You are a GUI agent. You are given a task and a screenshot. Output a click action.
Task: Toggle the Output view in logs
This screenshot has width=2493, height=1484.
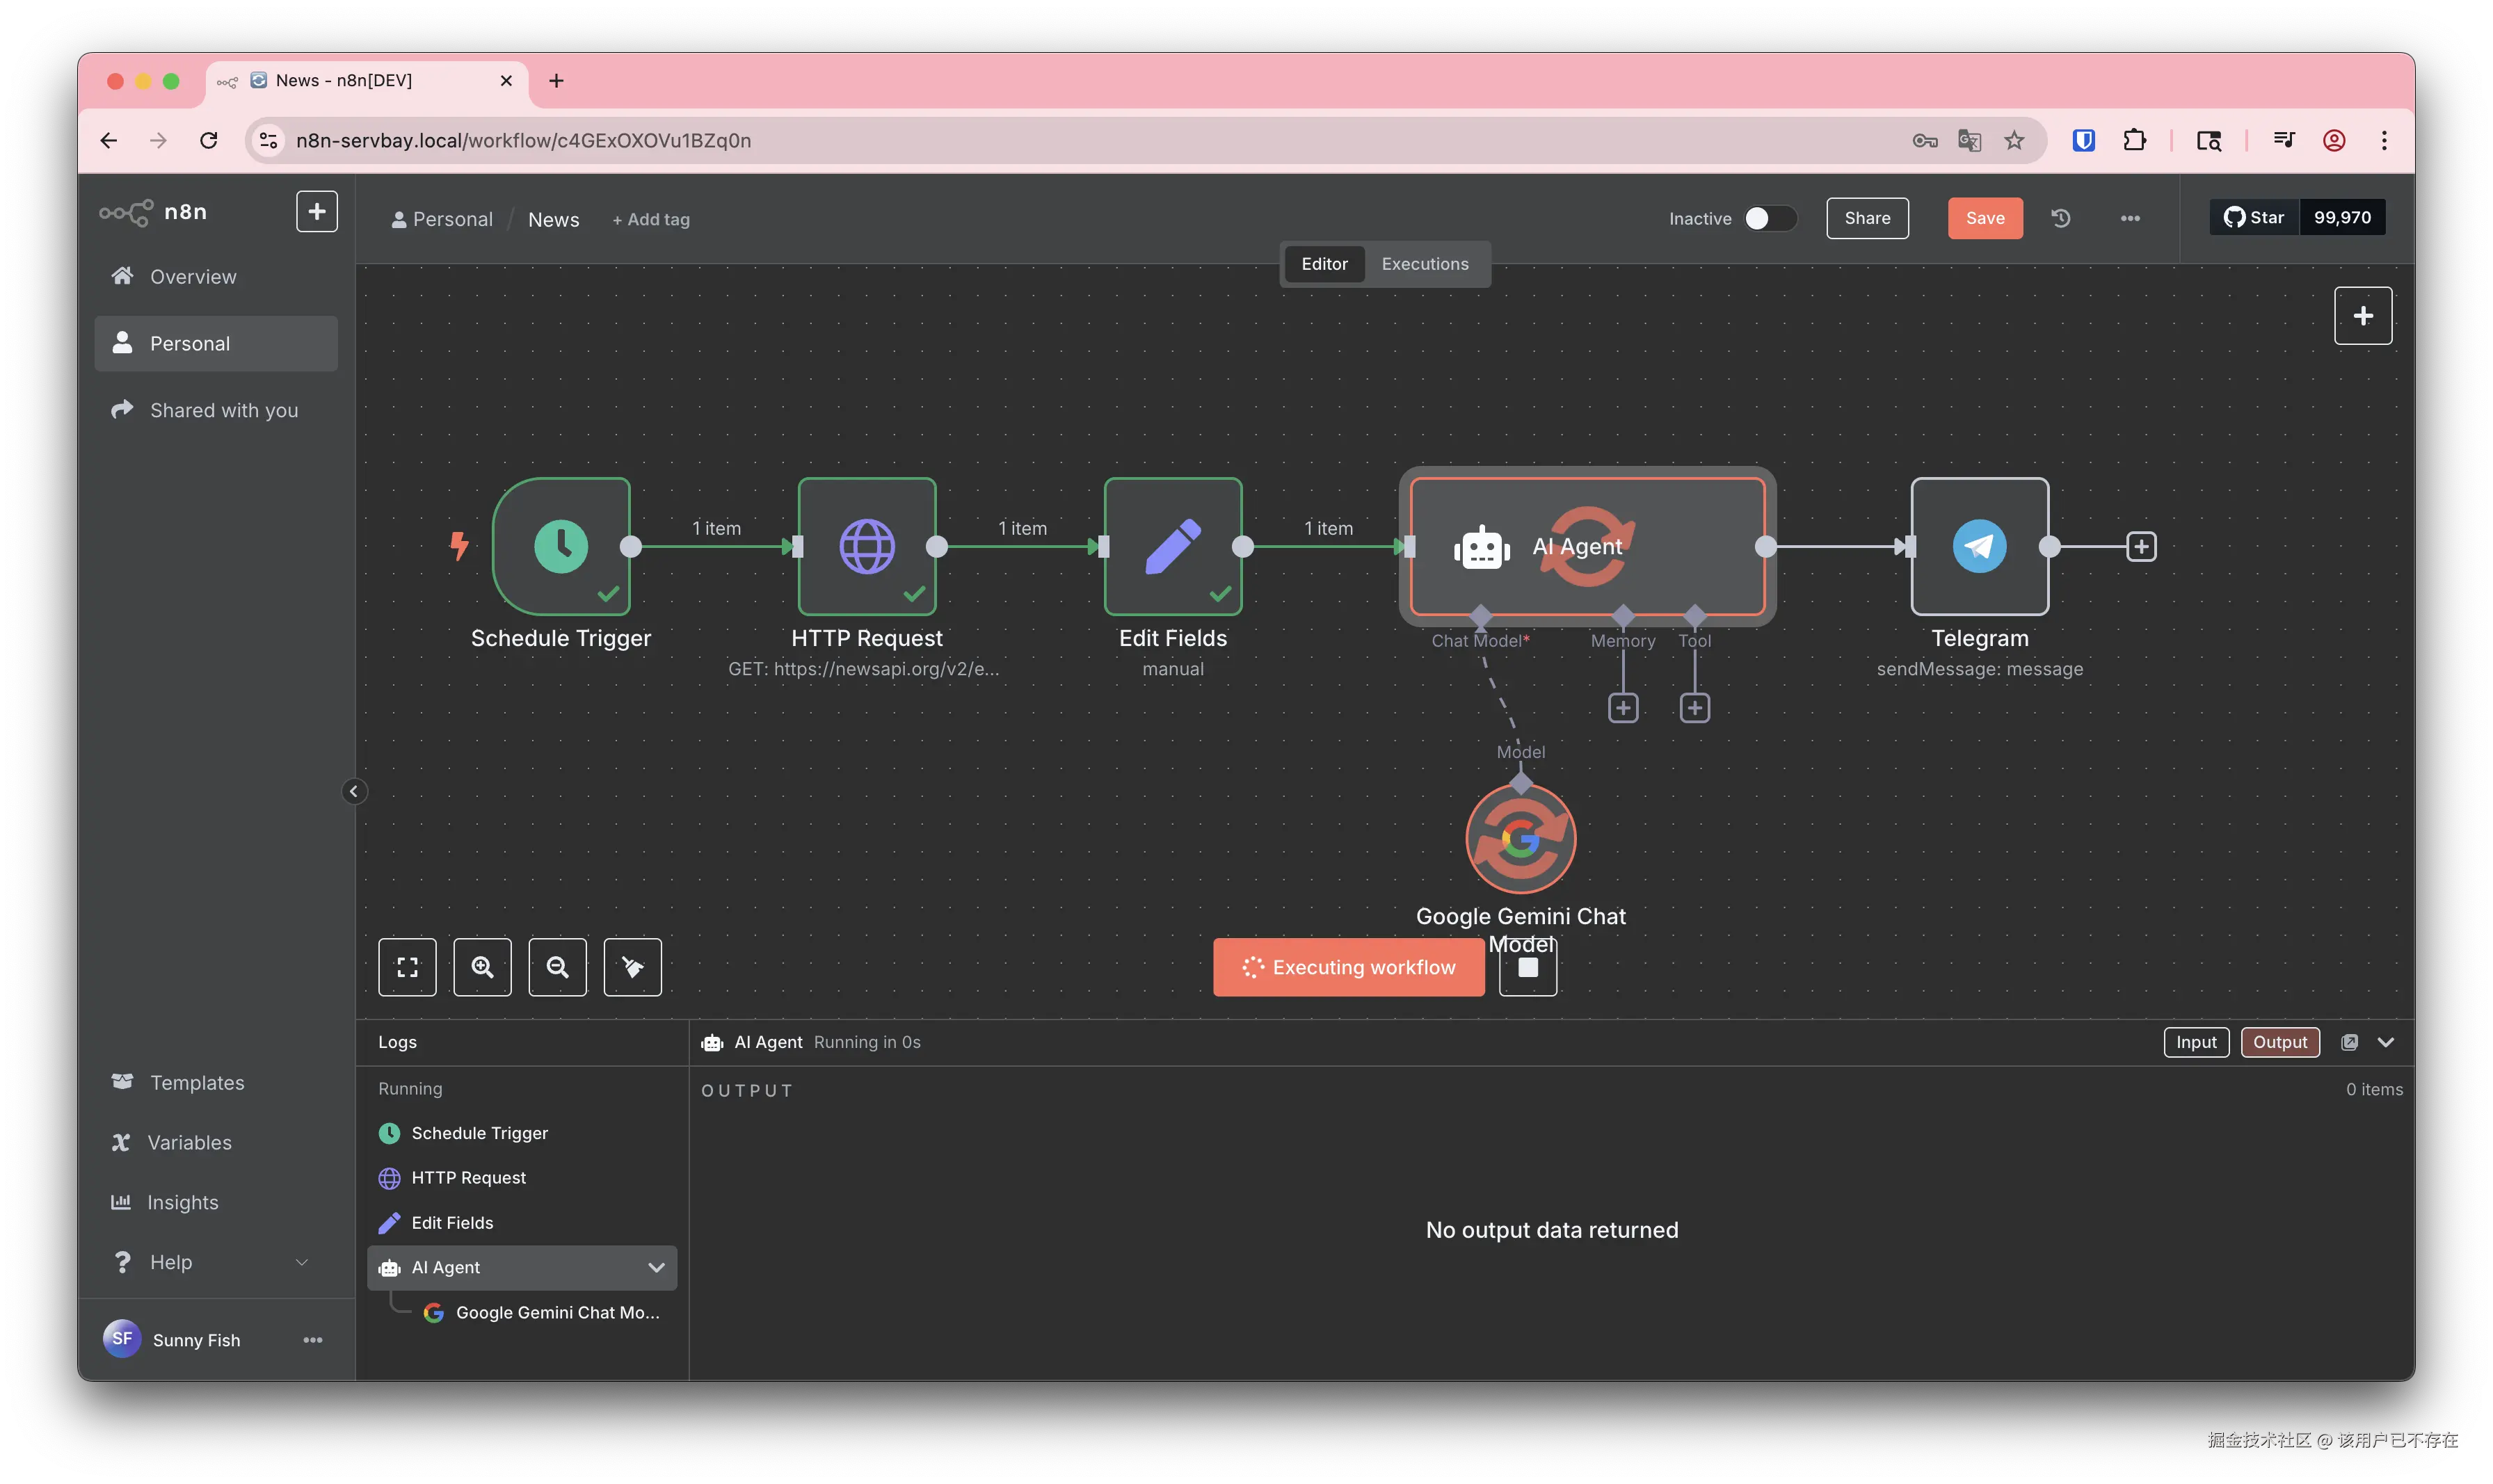2279,1042
